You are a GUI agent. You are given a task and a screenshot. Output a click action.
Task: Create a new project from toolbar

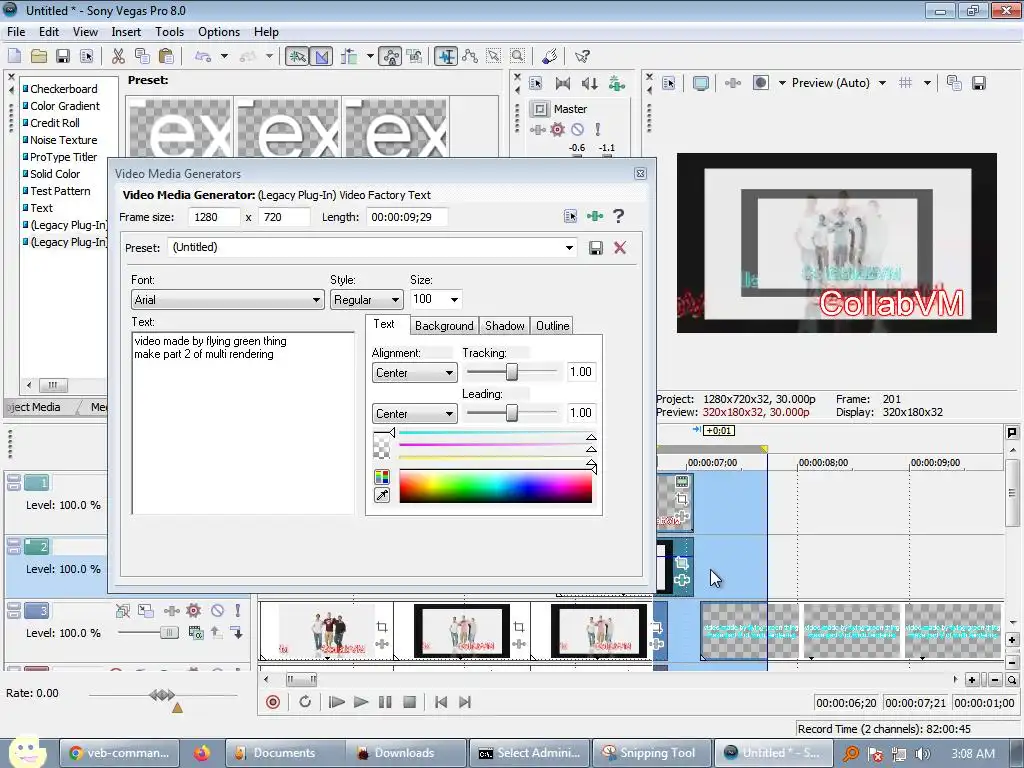pos(14,56)
